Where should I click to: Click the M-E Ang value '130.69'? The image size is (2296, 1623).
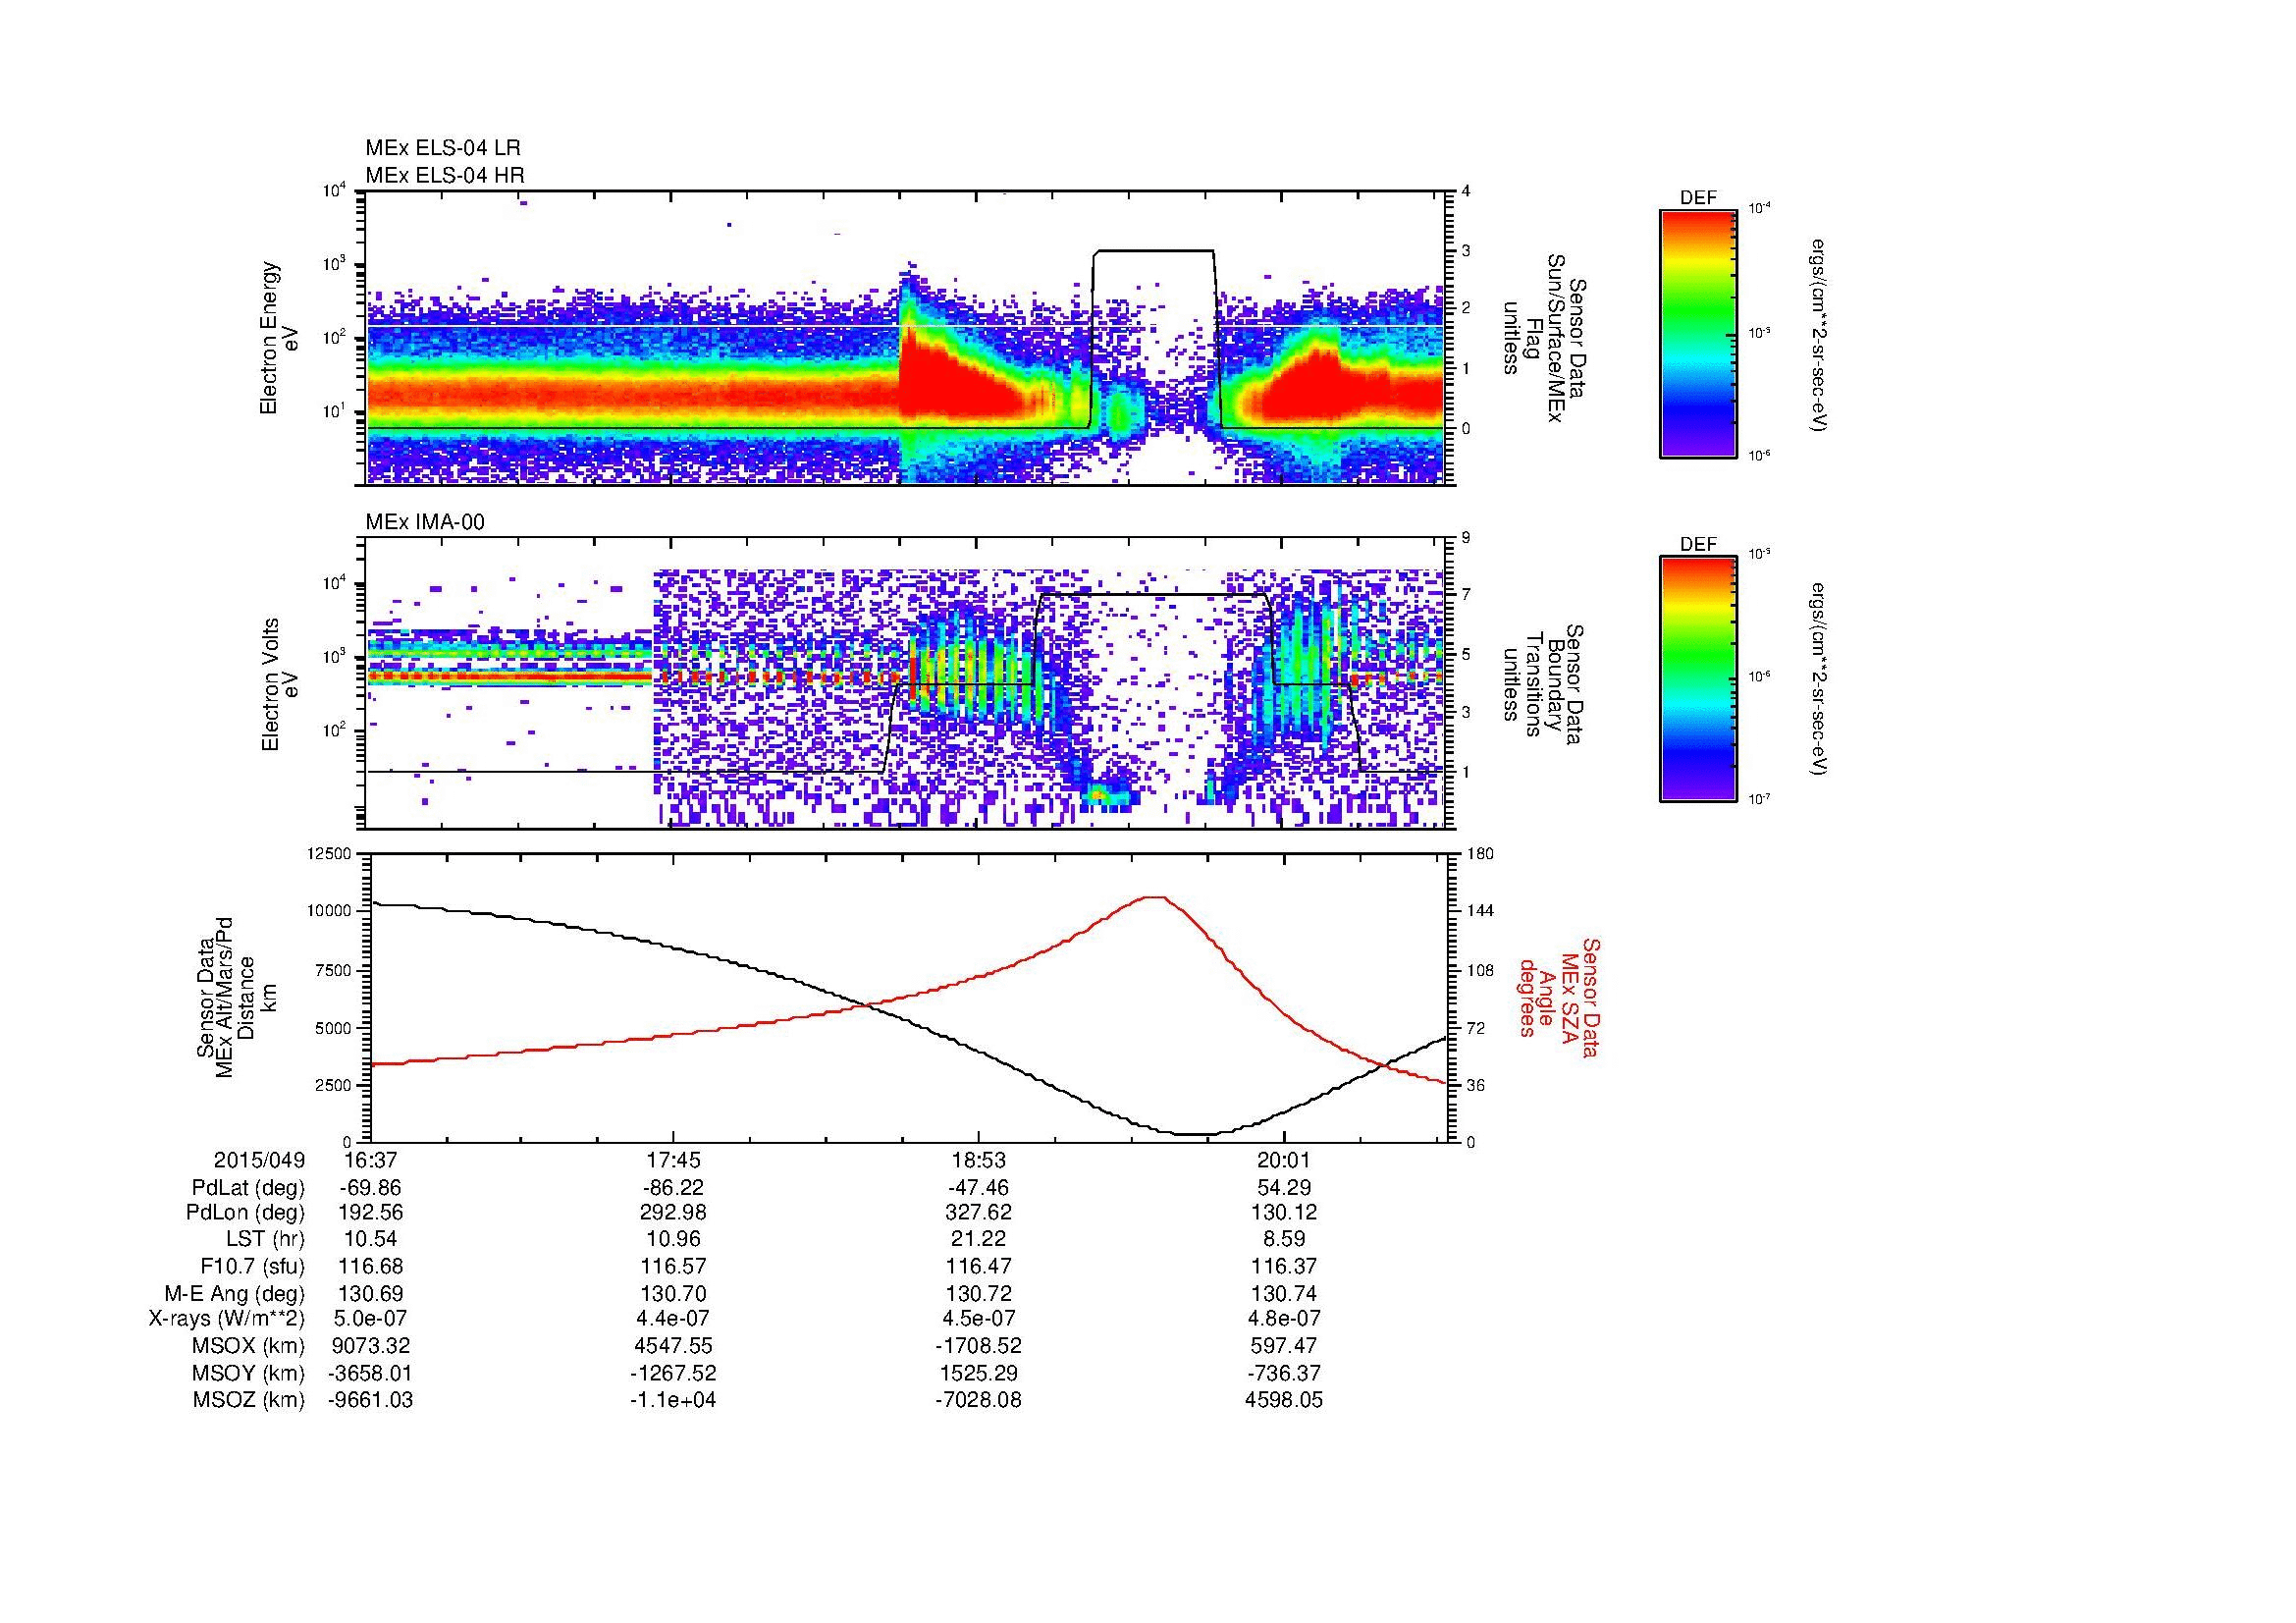click(x=371, y=1293)
